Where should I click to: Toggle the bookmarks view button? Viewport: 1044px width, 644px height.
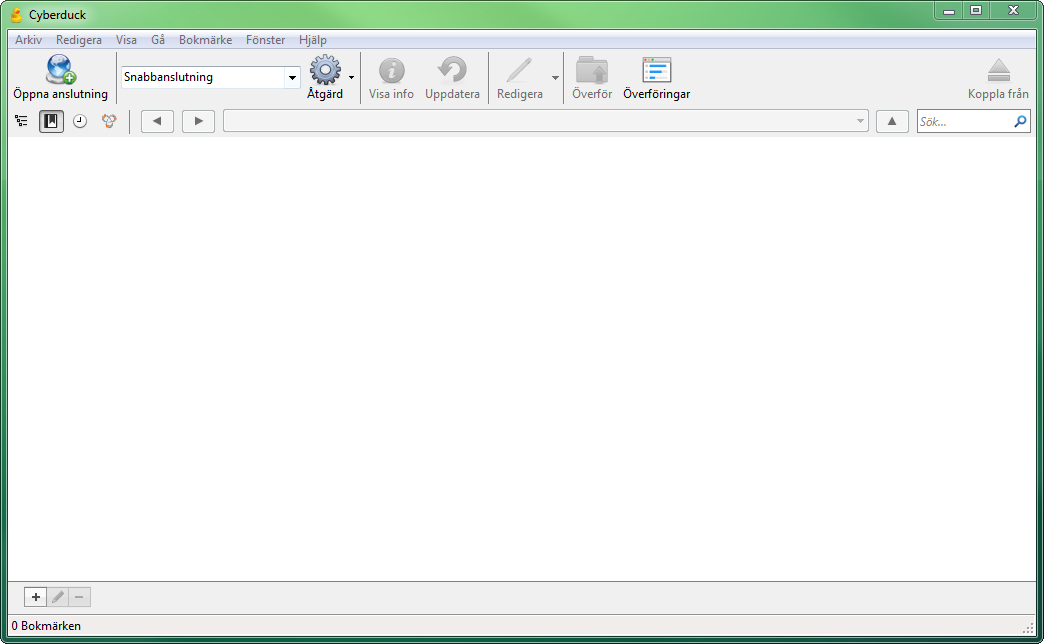(51, 121)
